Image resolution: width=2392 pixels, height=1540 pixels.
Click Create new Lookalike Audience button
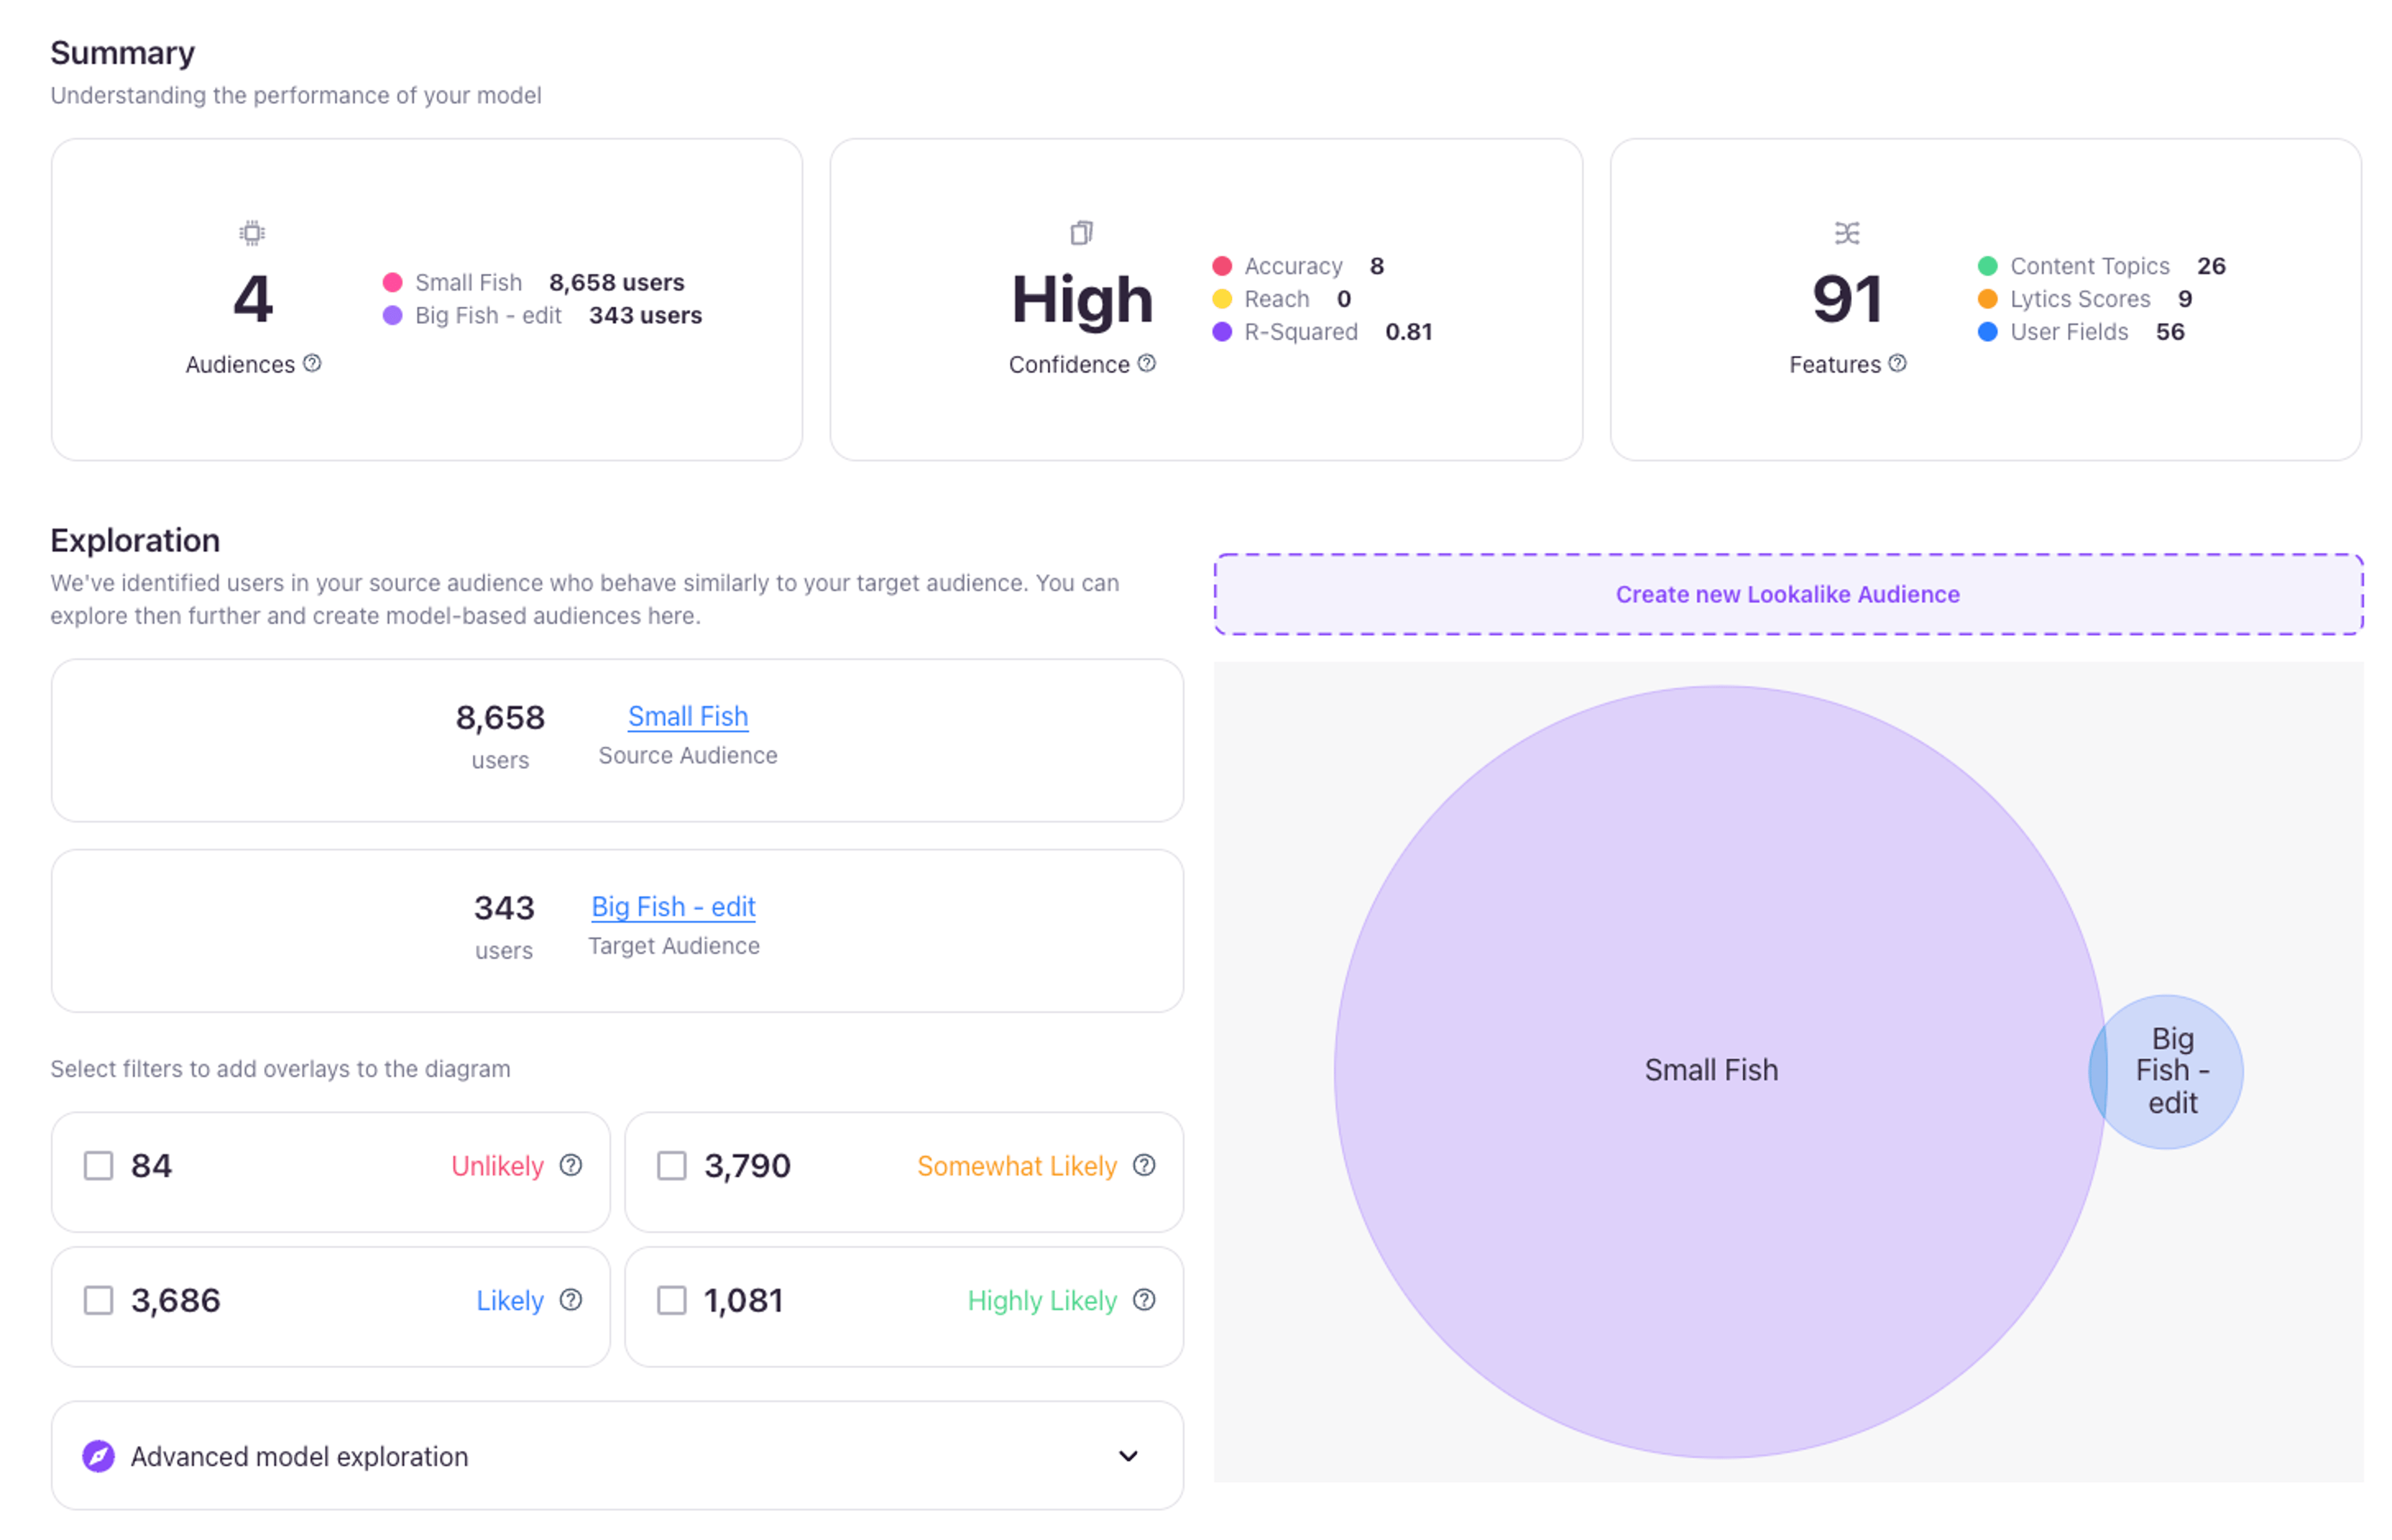1788,594
